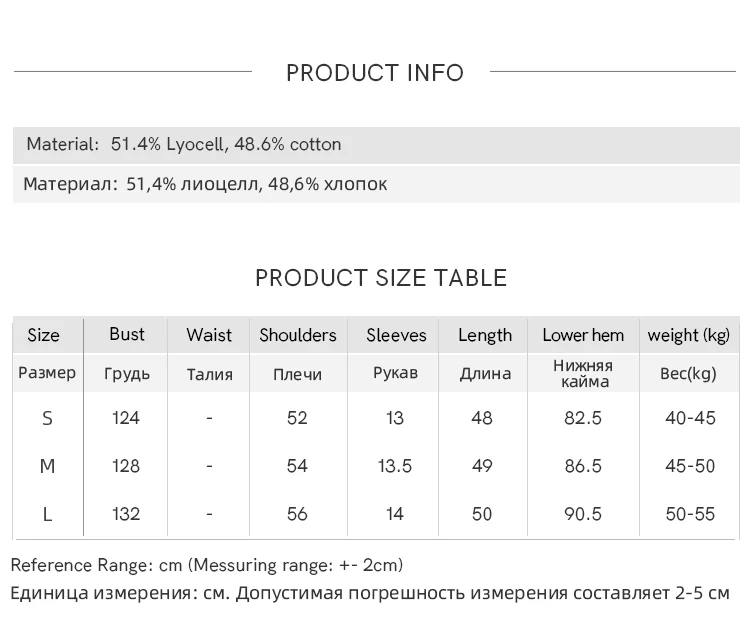Select the English material composition row
This screenshot has width=750, height=630.
[x=184, y=144]
